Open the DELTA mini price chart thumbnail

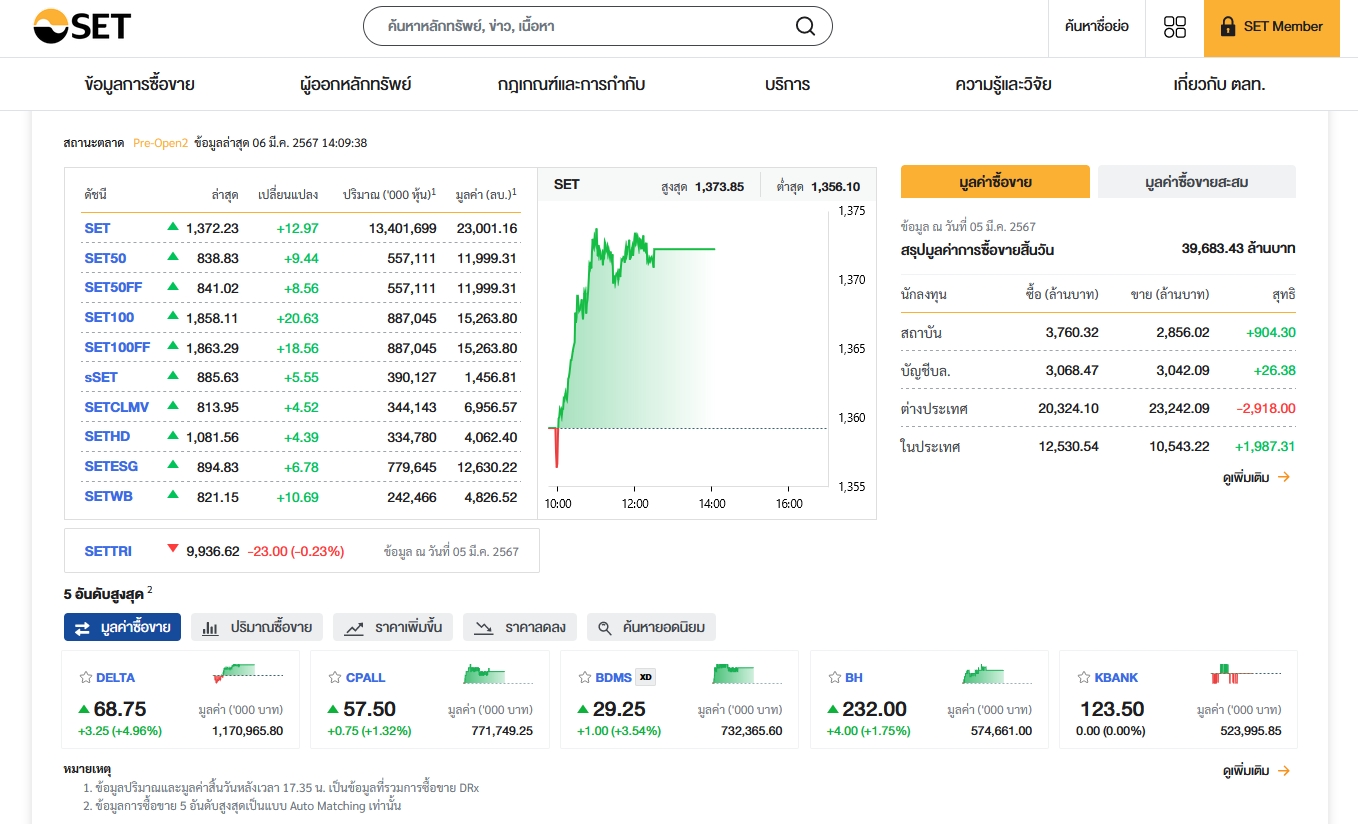click(255, 675)
